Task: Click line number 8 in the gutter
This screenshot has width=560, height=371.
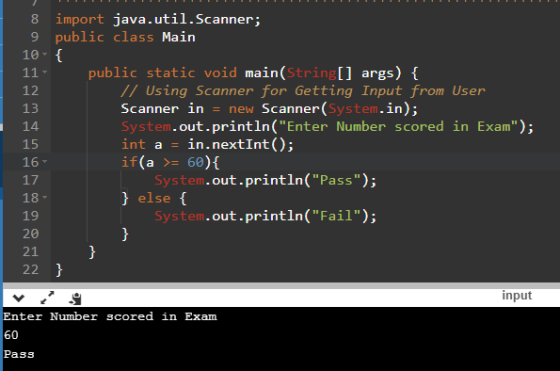Action: [35, 19]
